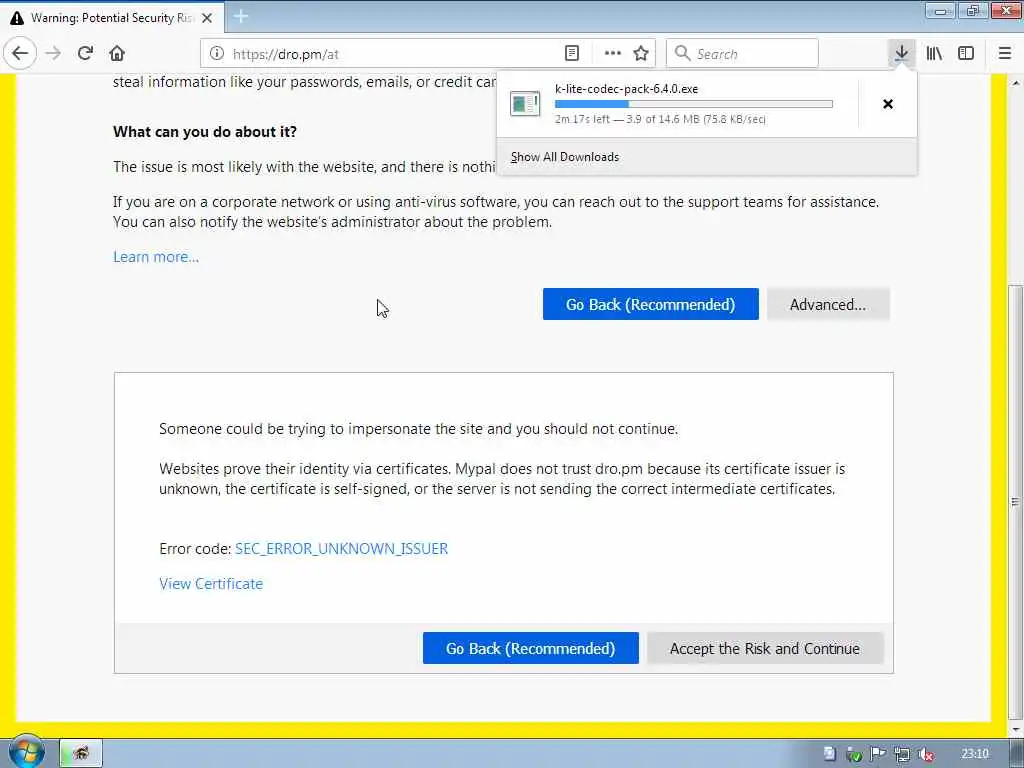Minimize the browser window
1024x768 pixels.
point(941,11)
